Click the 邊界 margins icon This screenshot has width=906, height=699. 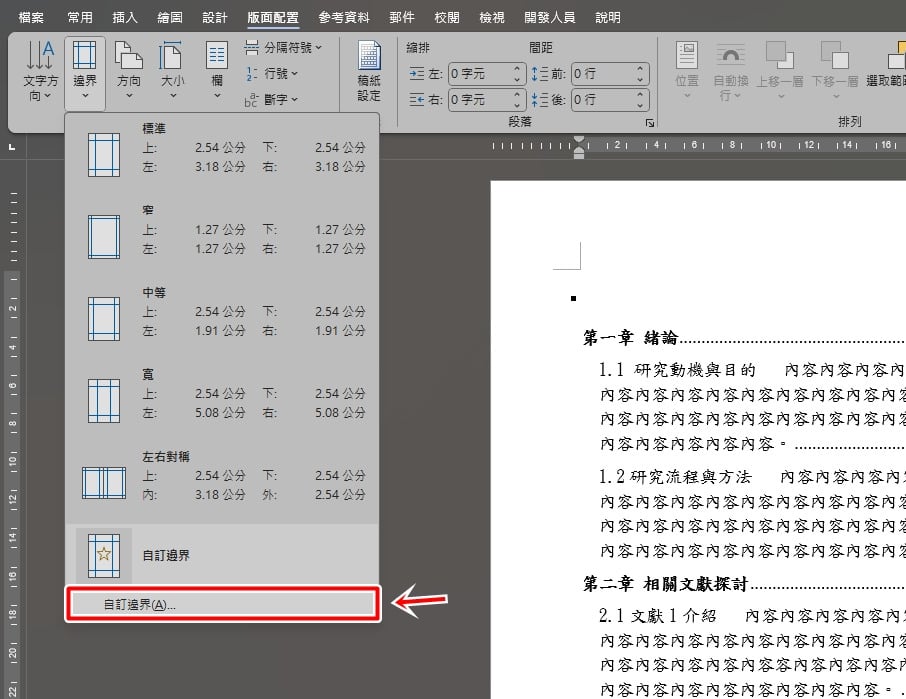(84, 70)
